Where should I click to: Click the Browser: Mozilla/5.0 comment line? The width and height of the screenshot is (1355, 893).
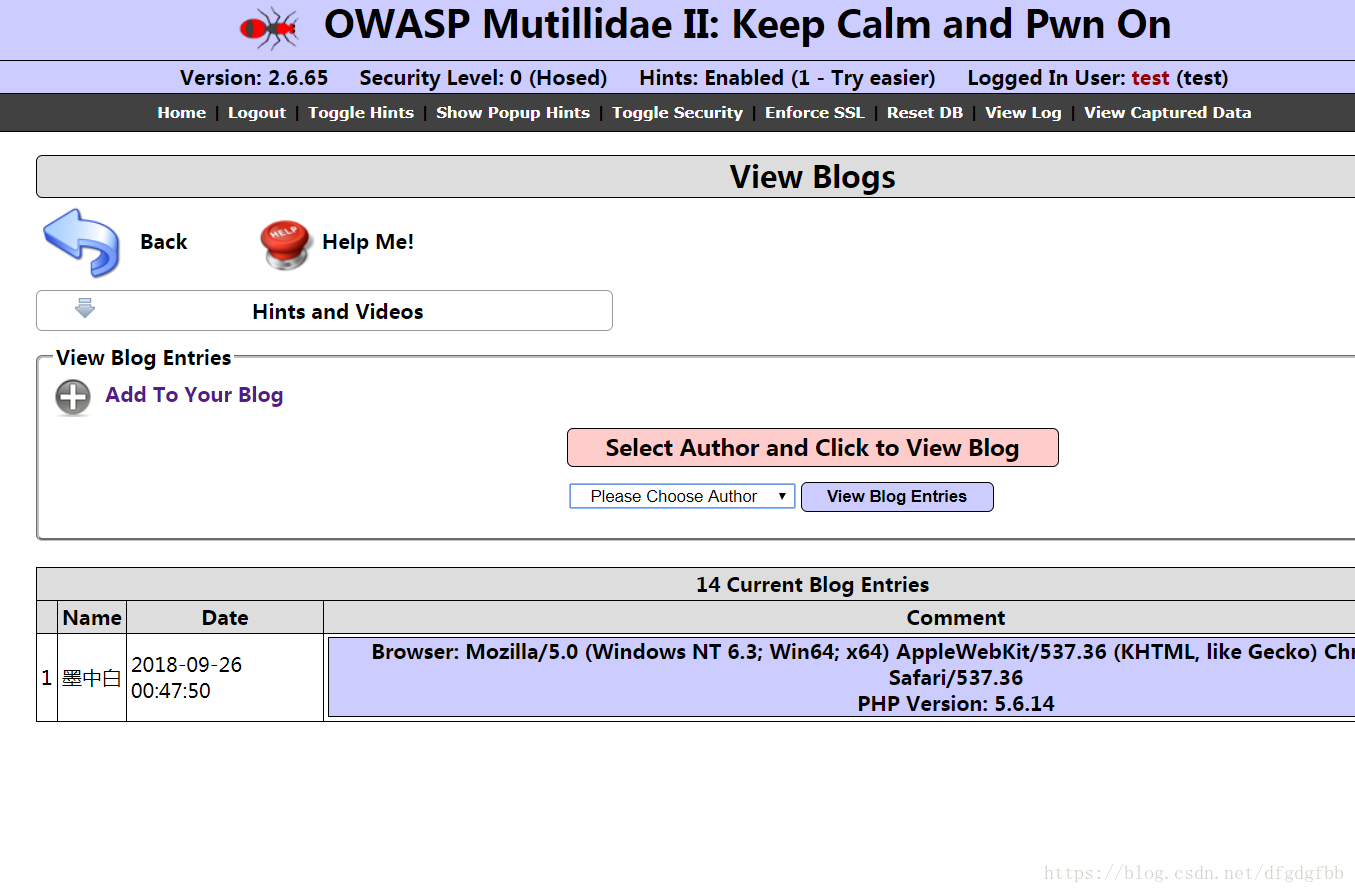[863, 652]
